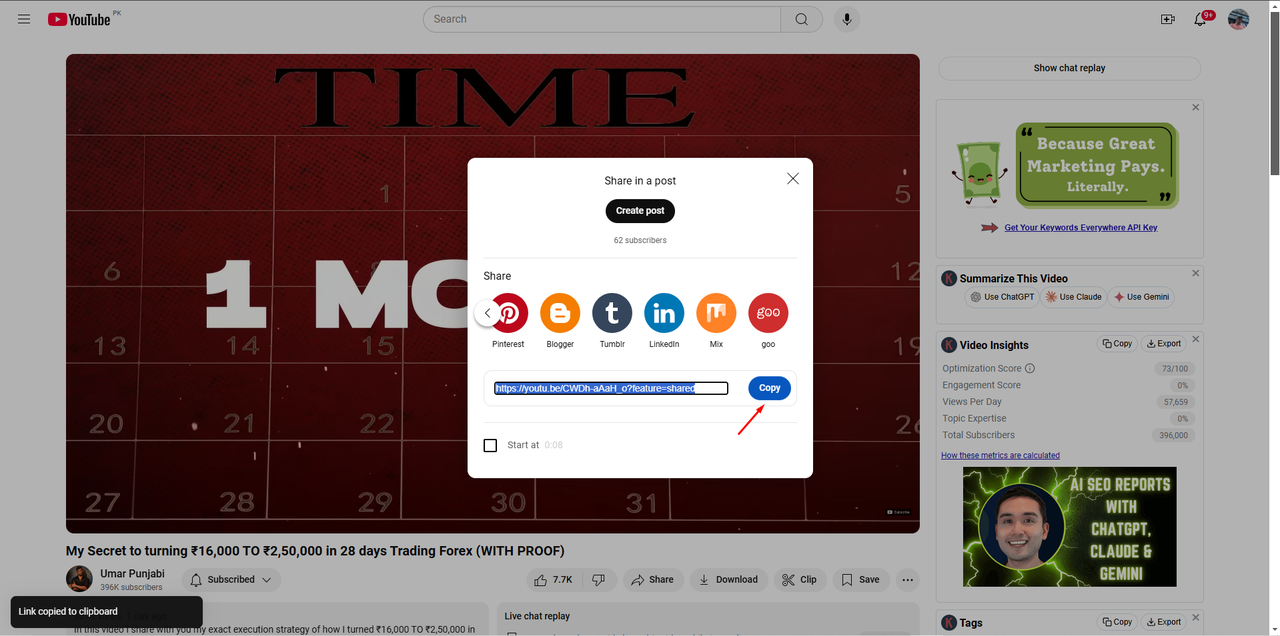Image resolution: width=1280 pixels, height=636 pixels.
Task: Summarize using Use Claude button
Action: coord(1073,297)
